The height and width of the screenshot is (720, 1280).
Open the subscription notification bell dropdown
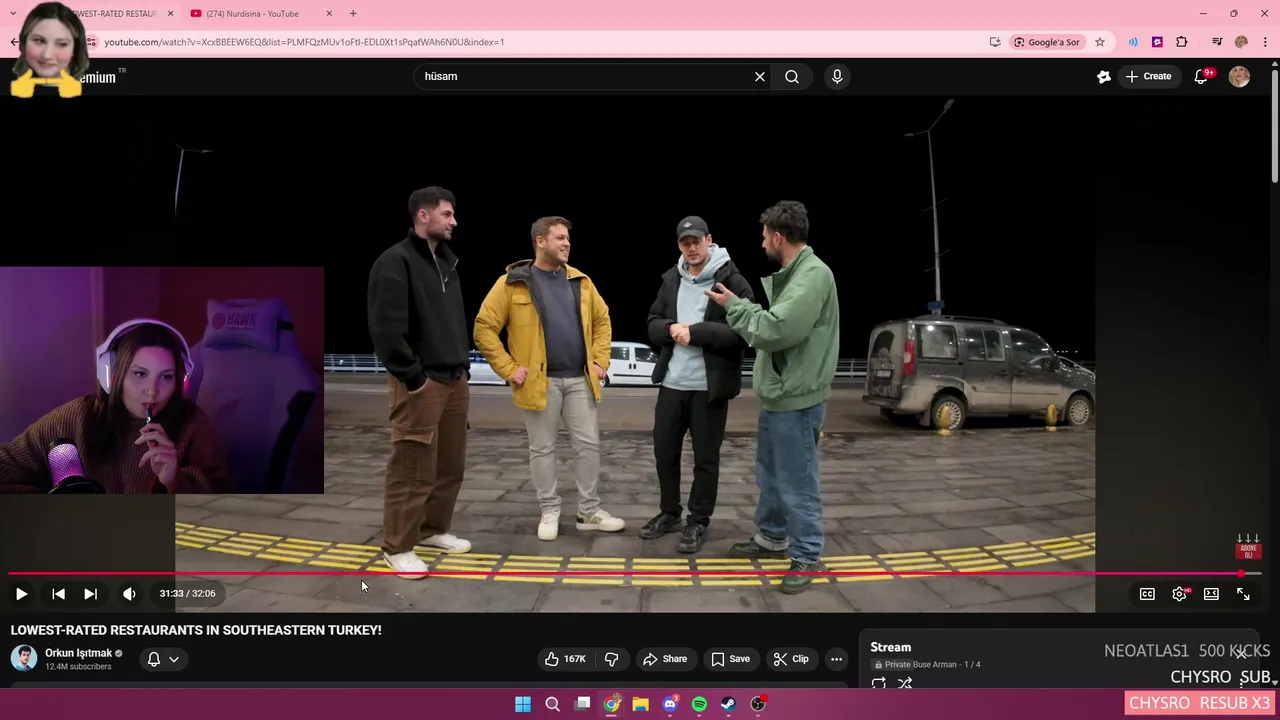163,659
